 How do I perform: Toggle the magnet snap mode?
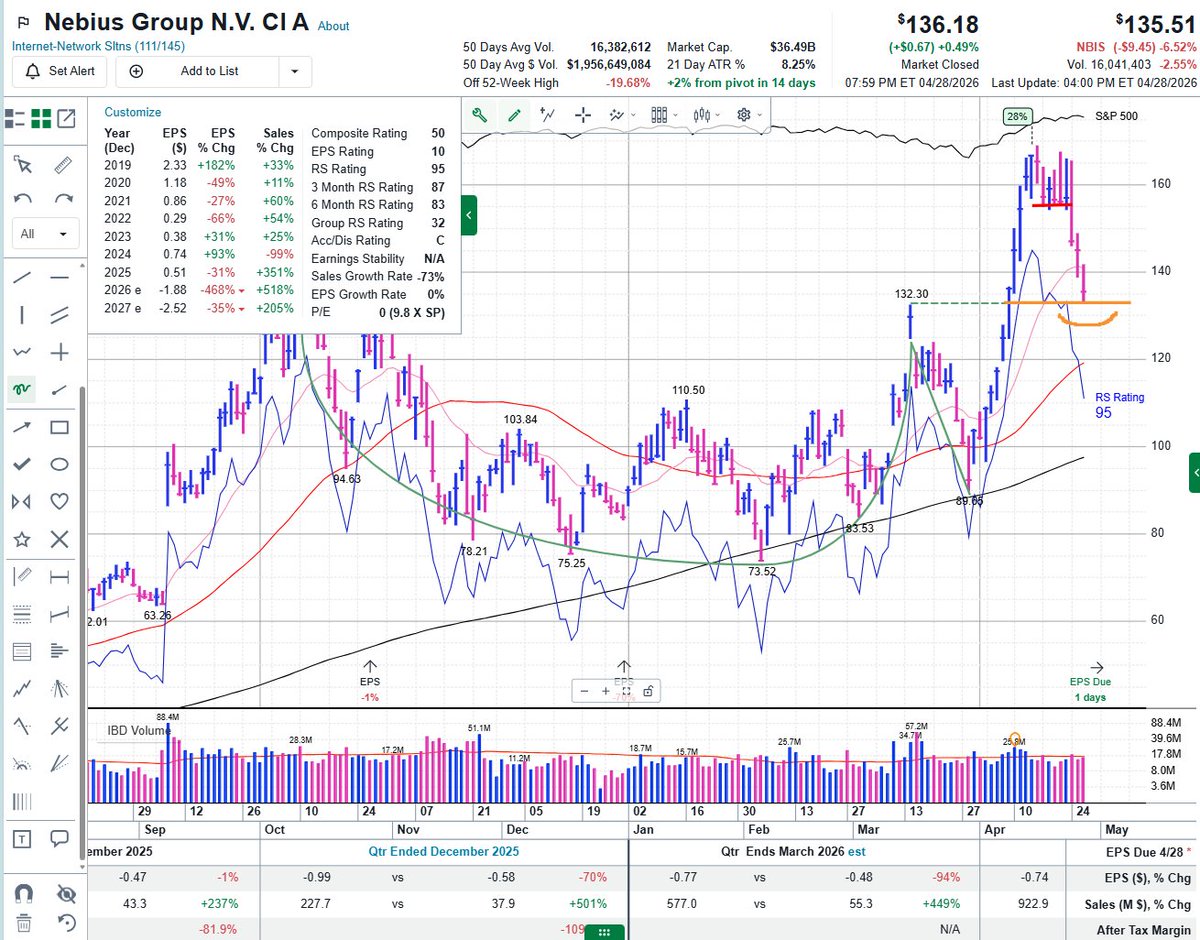22,893
